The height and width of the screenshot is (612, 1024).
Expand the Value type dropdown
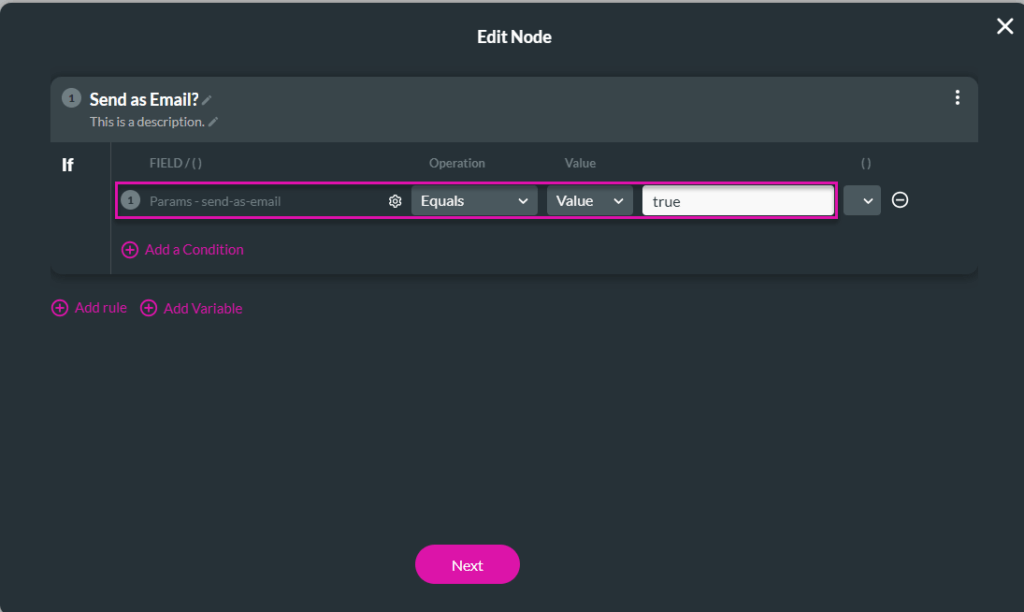pyautogui.click(x=589, y=201)
